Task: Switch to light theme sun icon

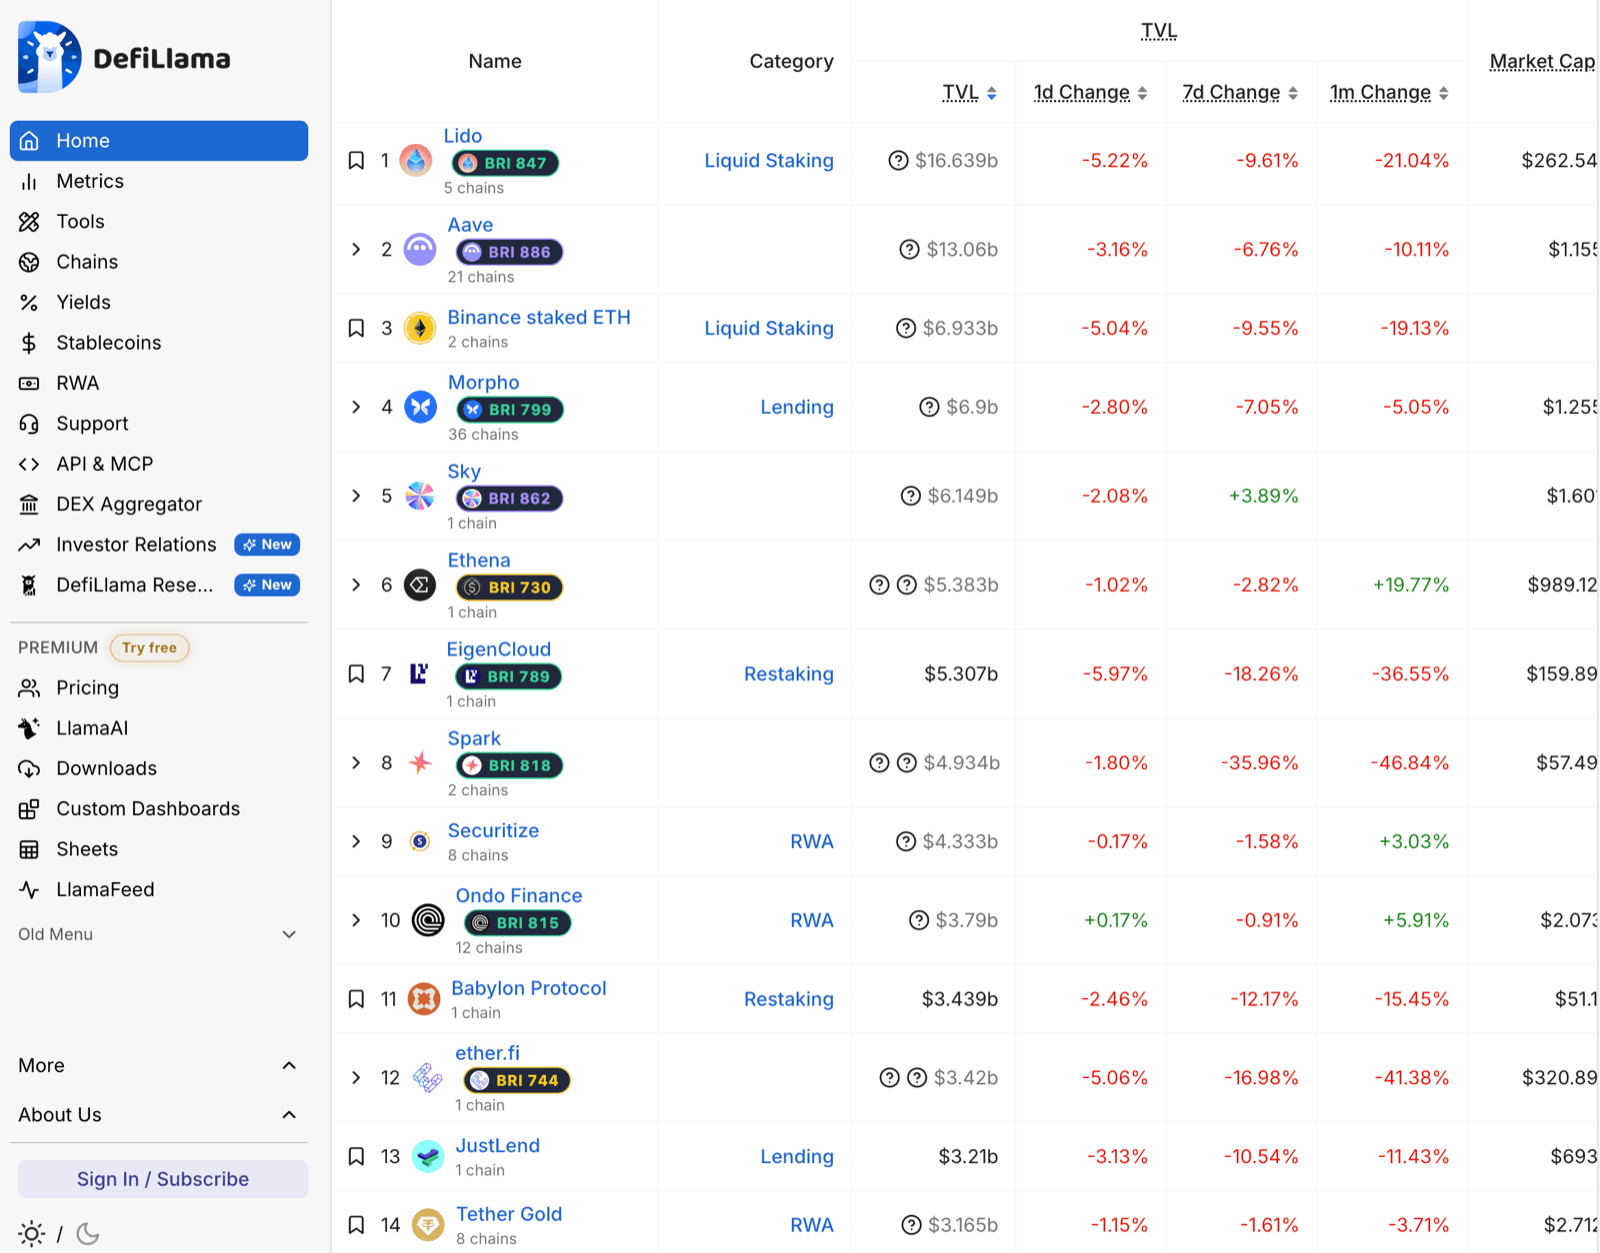Action: (31, 1234)
